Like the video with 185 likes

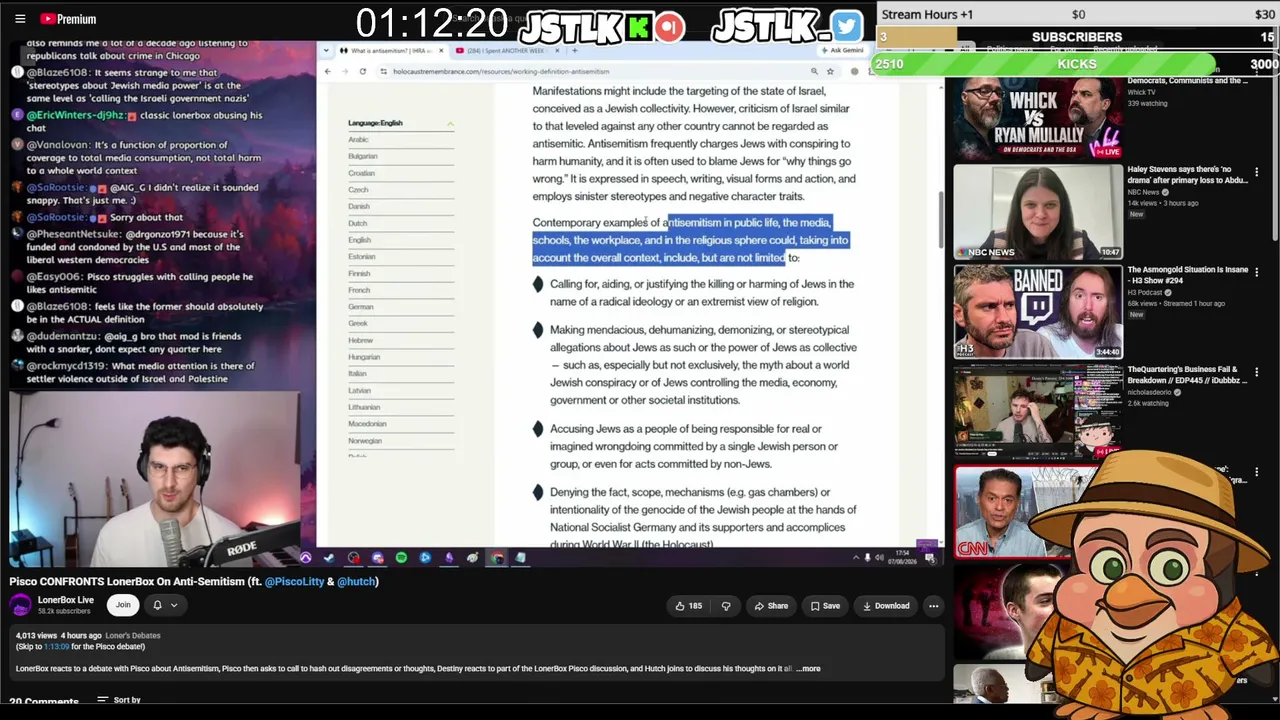[689, 606]
